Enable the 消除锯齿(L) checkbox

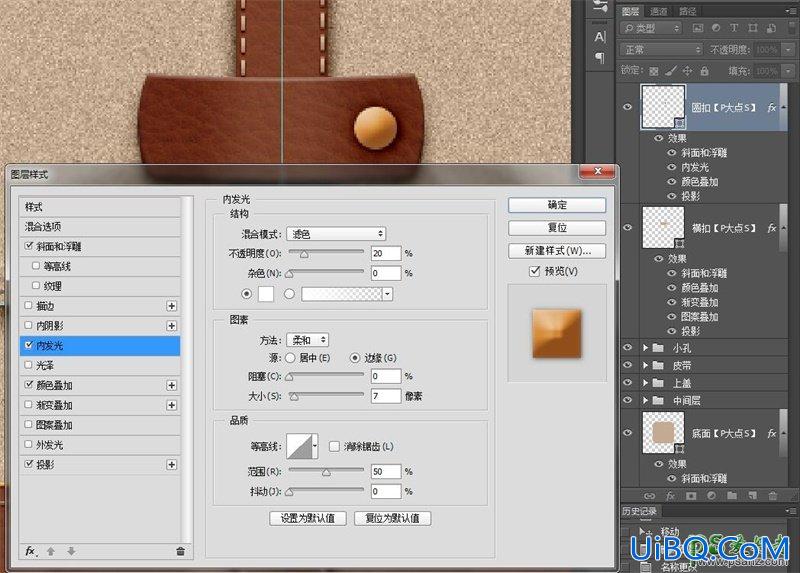point(334,446)
